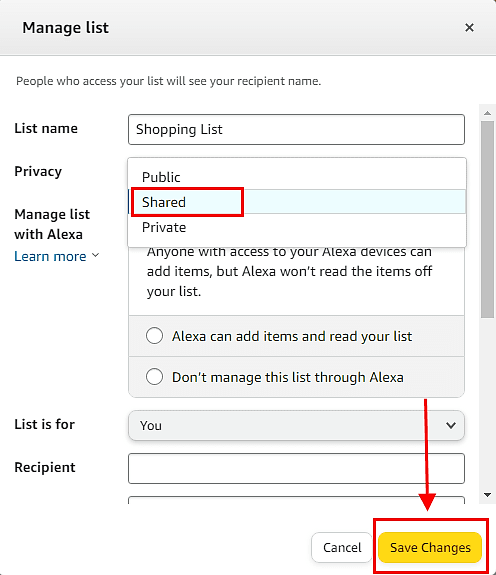
Task: Click the Cancel button
Action: click(x=342, y=547)
